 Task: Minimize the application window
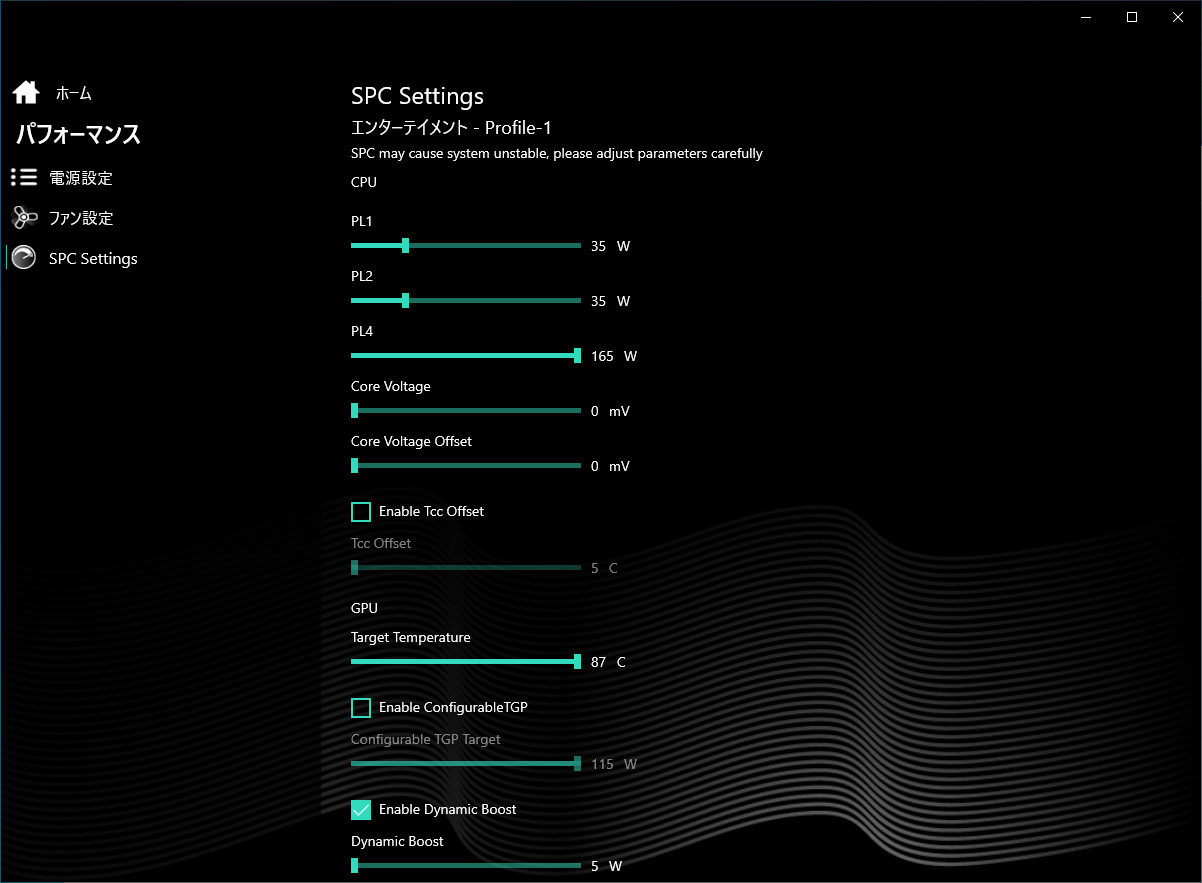[1087, 17]
